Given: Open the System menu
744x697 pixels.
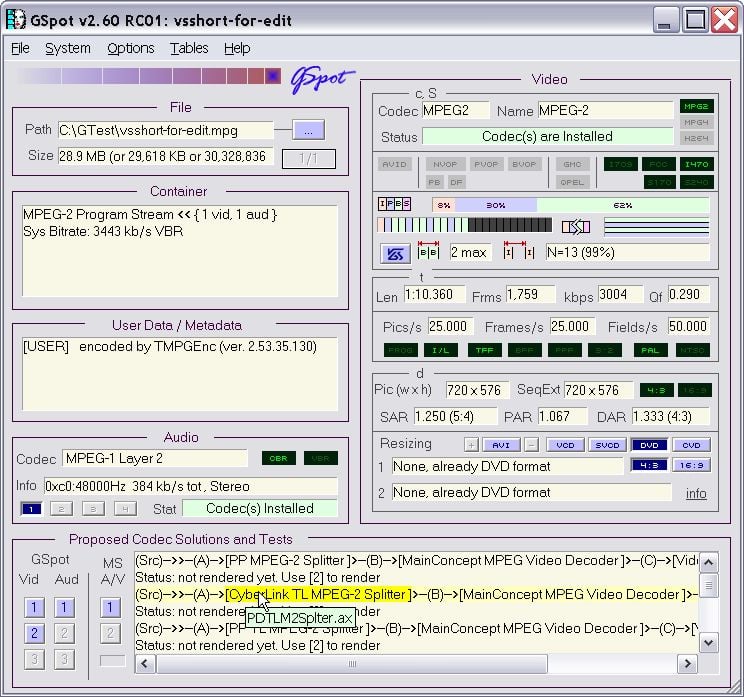Looking at the screenshot, I should point(67,48).
